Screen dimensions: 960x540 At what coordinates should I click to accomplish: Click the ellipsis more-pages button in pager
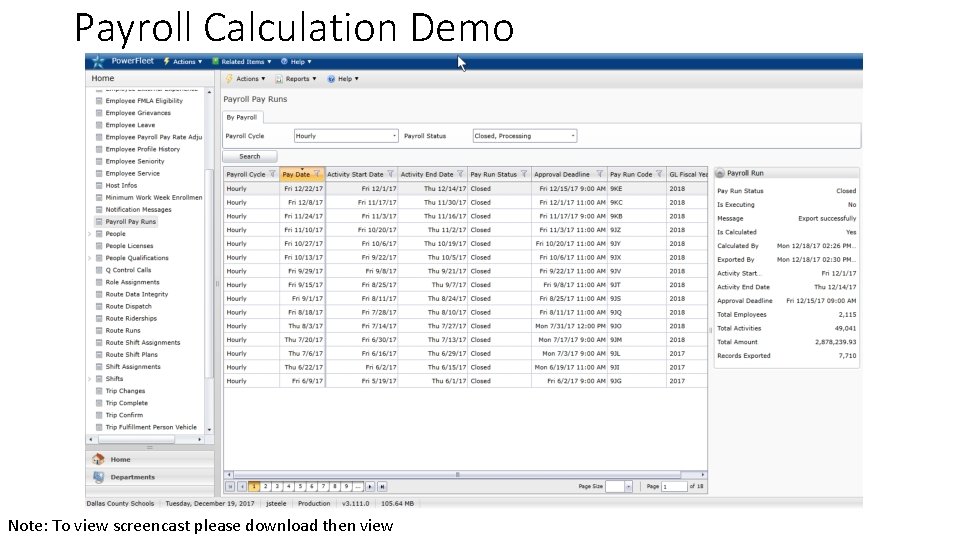(358, 487)
